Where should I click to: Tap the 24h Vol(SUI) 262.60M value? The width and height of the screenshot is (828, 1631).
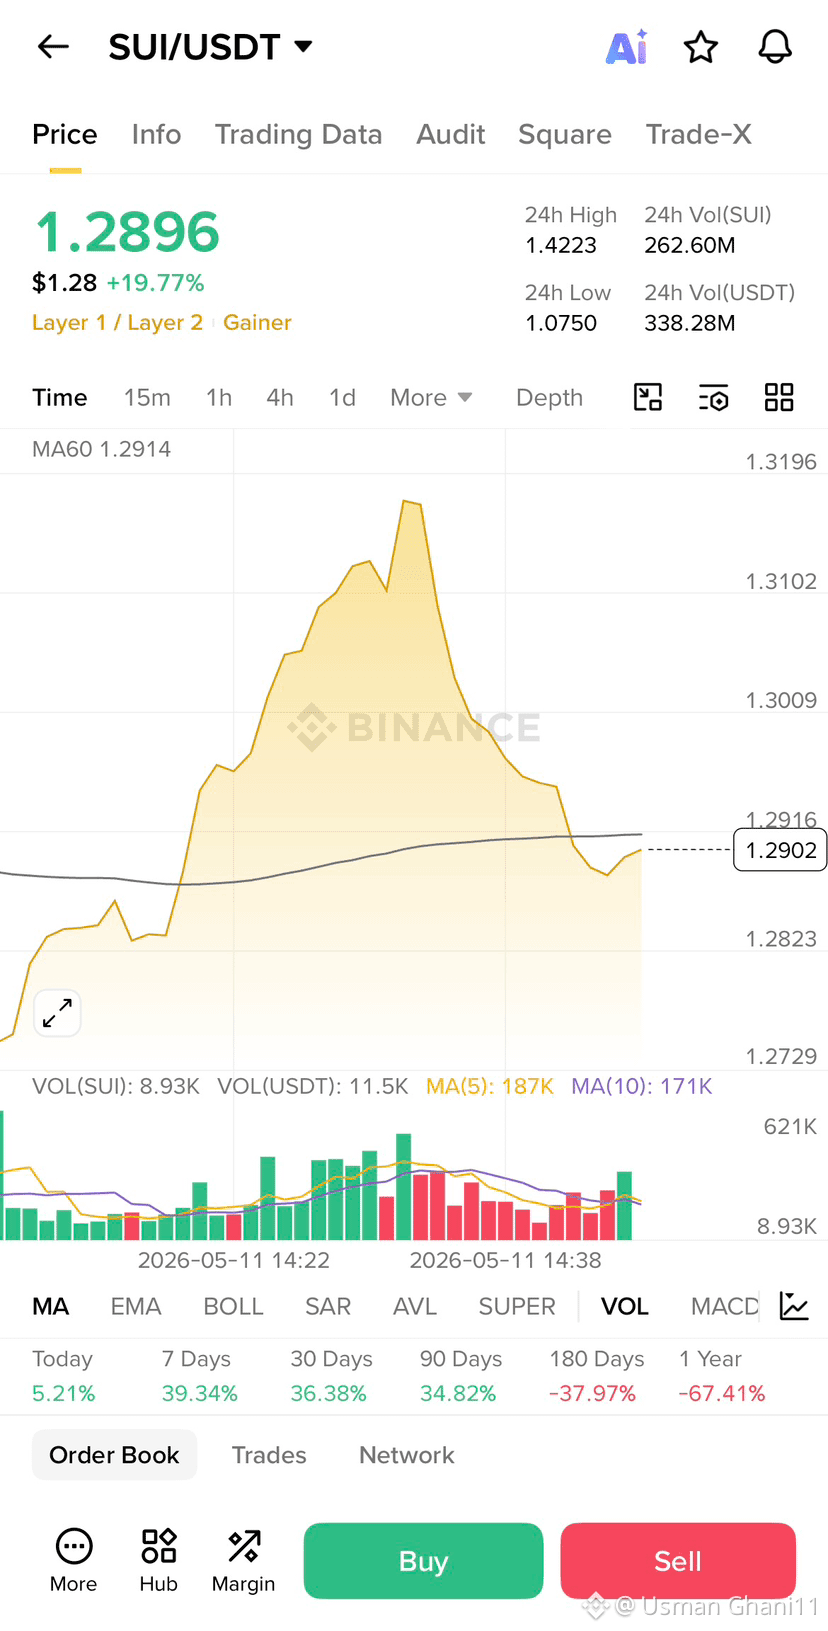[x=690, y=245]
